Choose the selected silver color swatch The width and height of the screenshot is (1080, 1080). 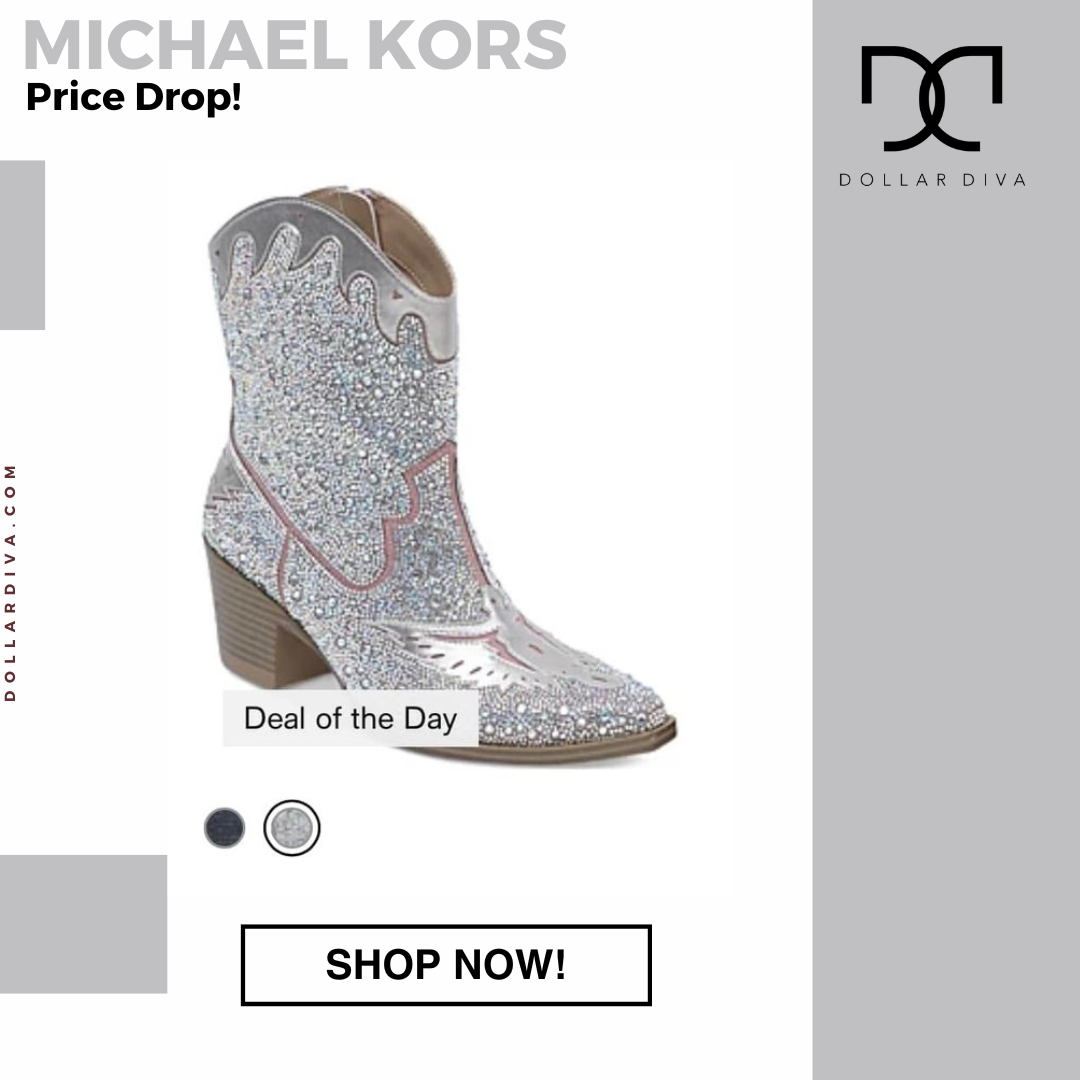tap(292, 827)
